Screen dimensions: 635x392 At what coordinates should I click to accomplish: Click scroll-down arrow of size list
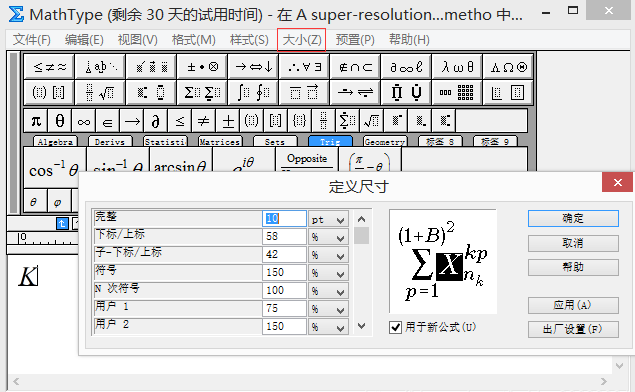361,326
